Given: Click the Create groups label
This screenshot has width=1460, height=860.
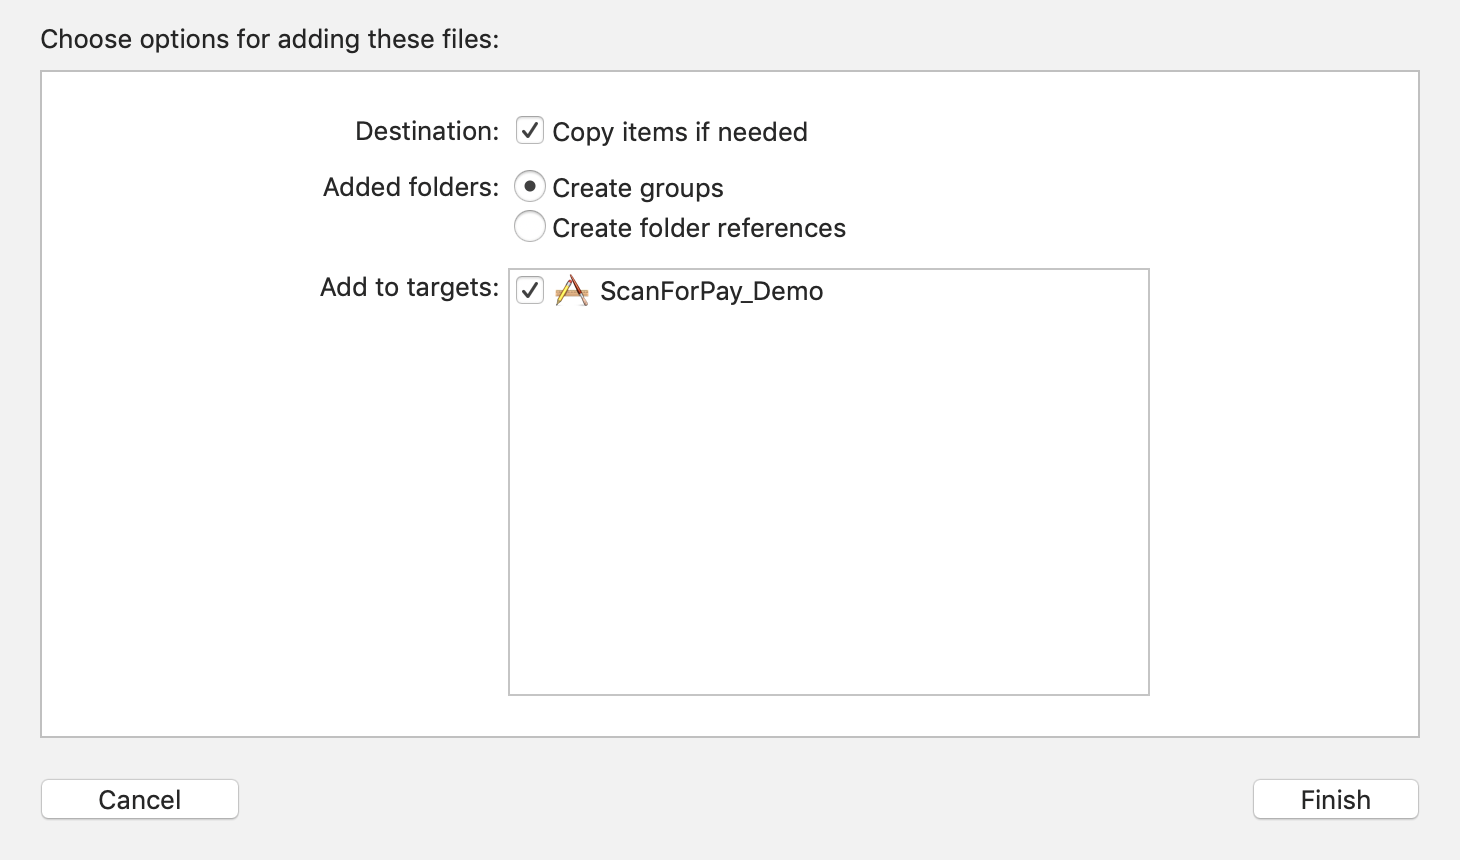Looking at the screenshot, I should [638, 188].
